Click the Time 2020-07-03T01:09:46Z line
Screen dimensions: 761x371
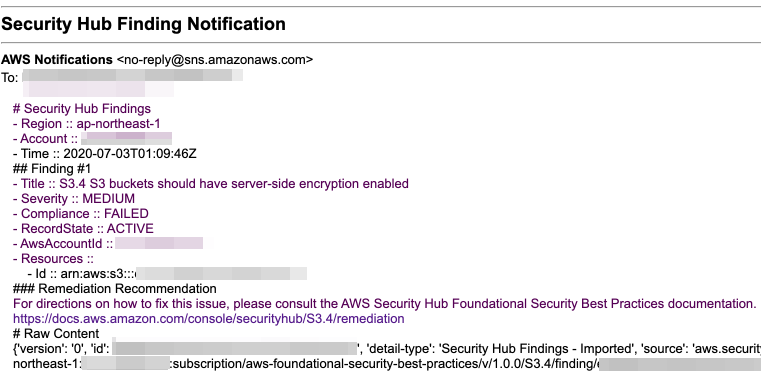coord(104,153)
